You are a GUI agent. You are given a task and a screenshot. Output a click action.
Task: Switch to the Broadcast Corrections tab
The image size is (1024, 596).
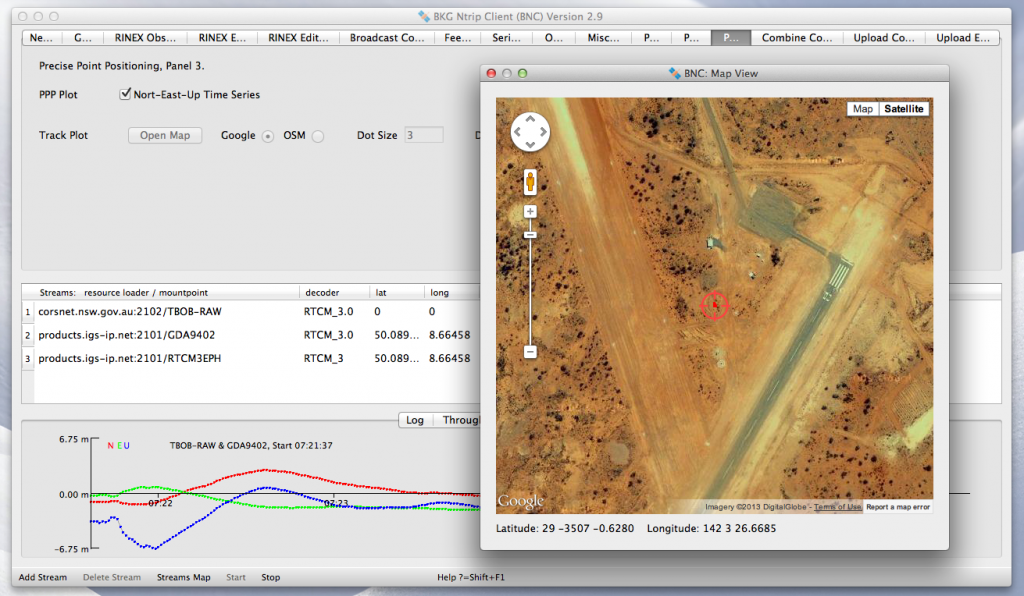pyautogui.click(x=387, y=38)
